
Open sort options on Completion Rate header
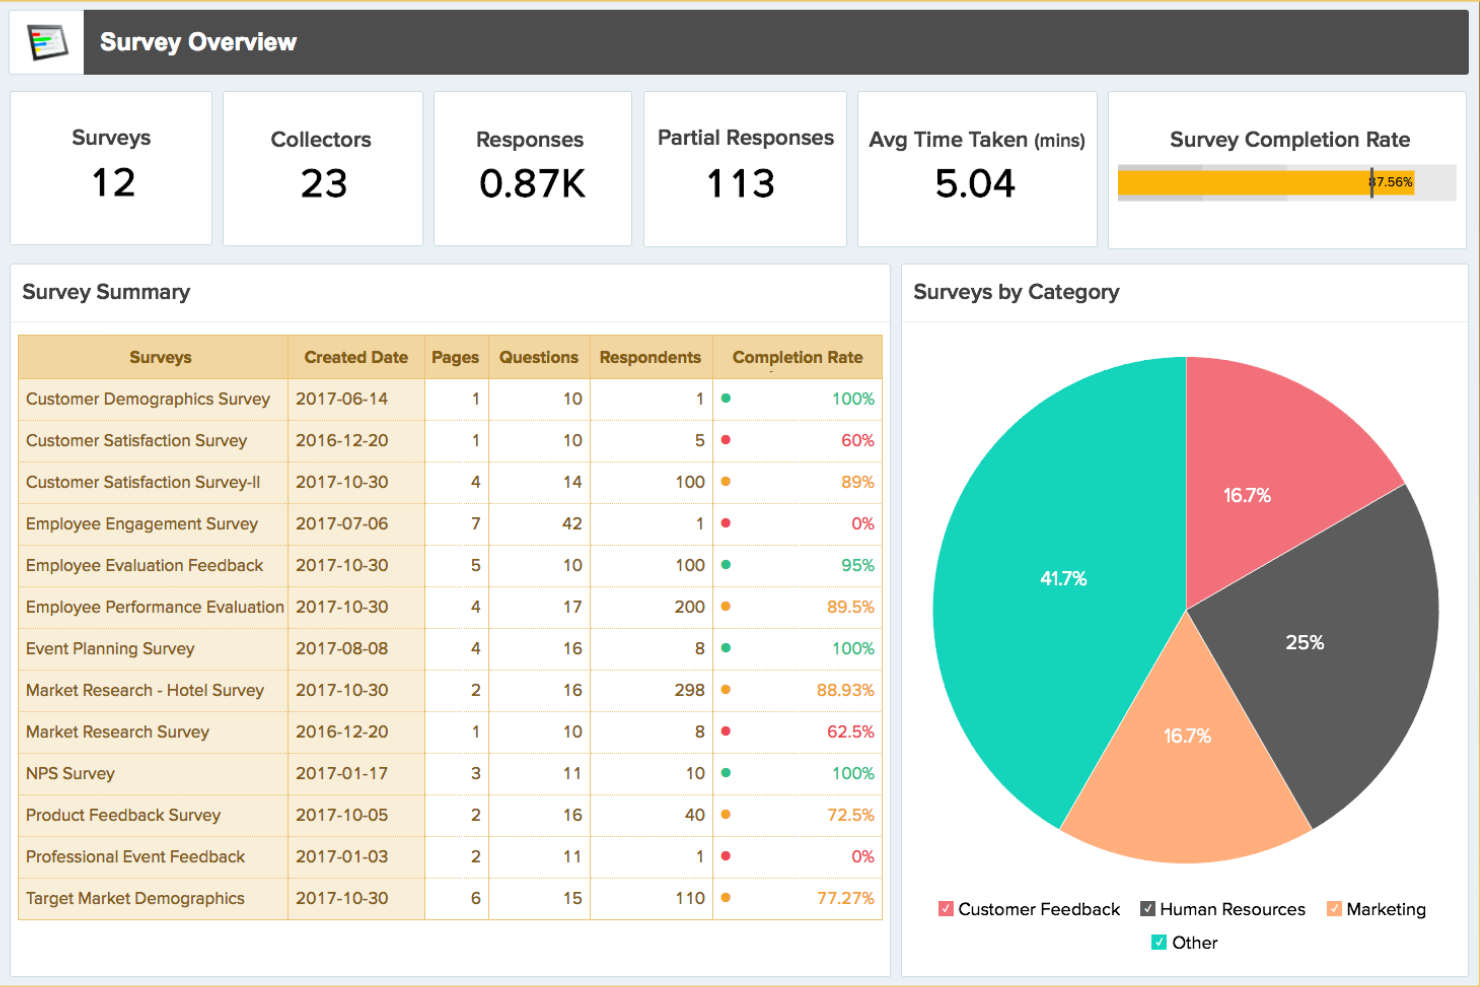pyautogui.click(x=797, y=357)
